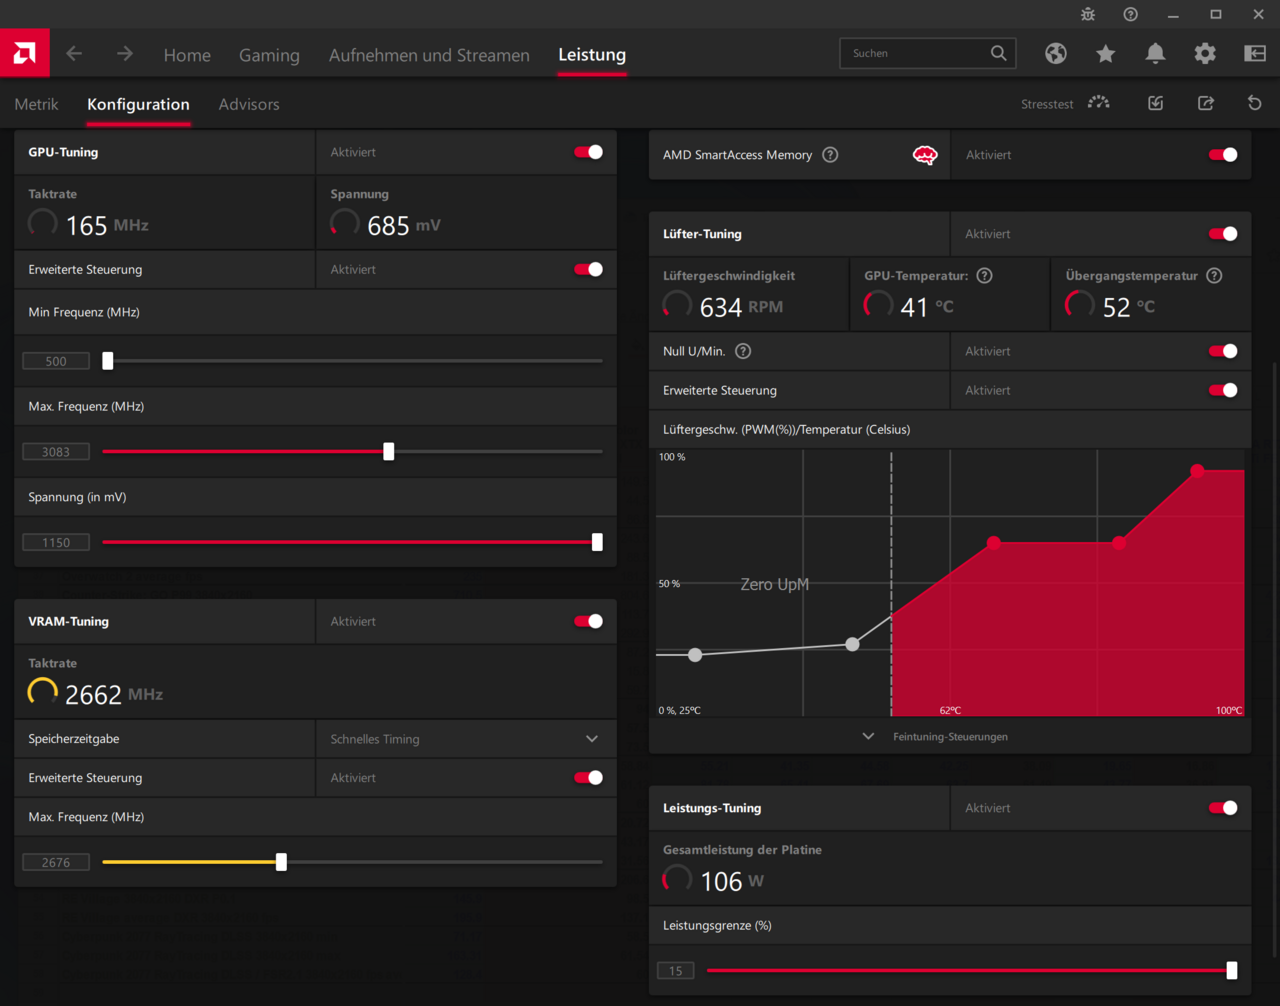Click the 106 W board power reading

point(732,881)
